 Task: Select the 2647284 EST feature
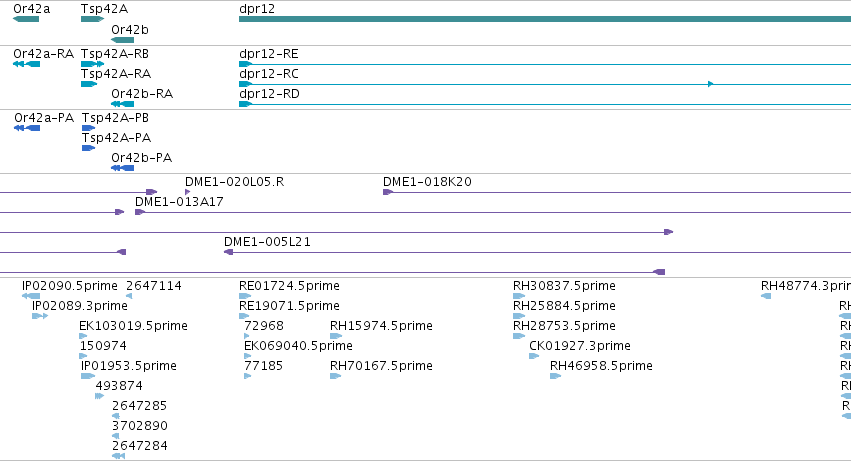tap(118, 456)
